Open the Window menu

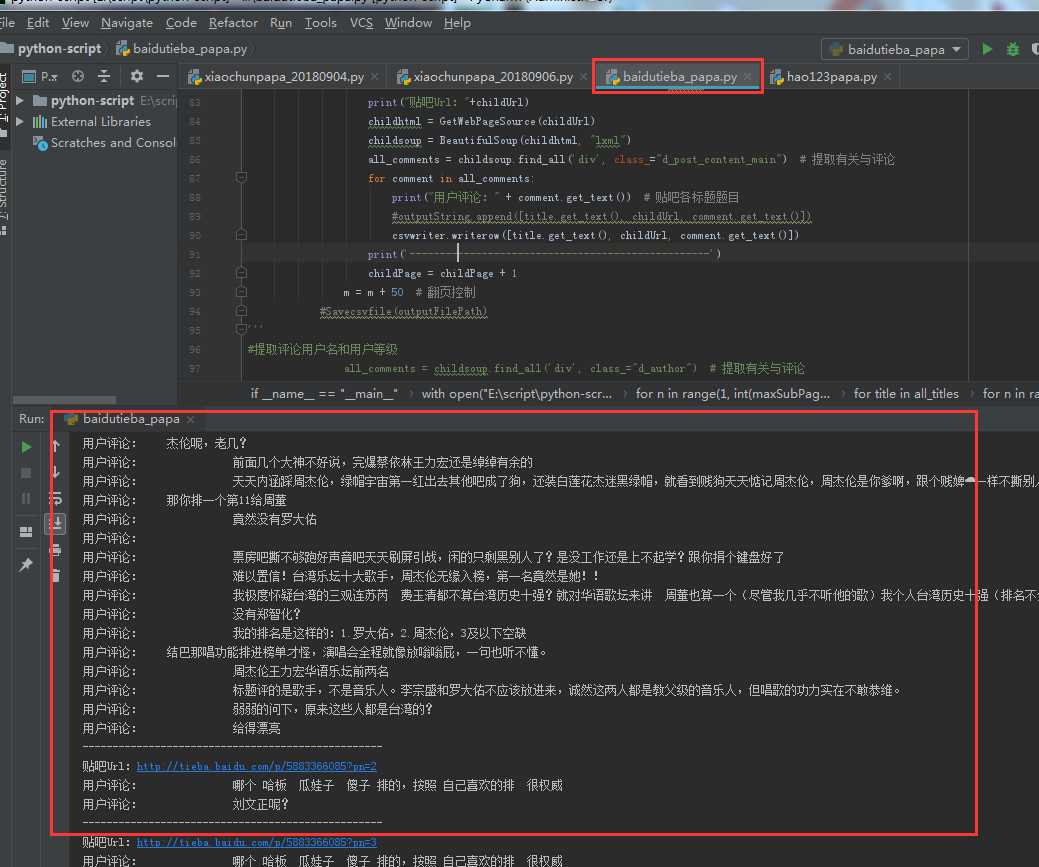[x=408, y=23]
